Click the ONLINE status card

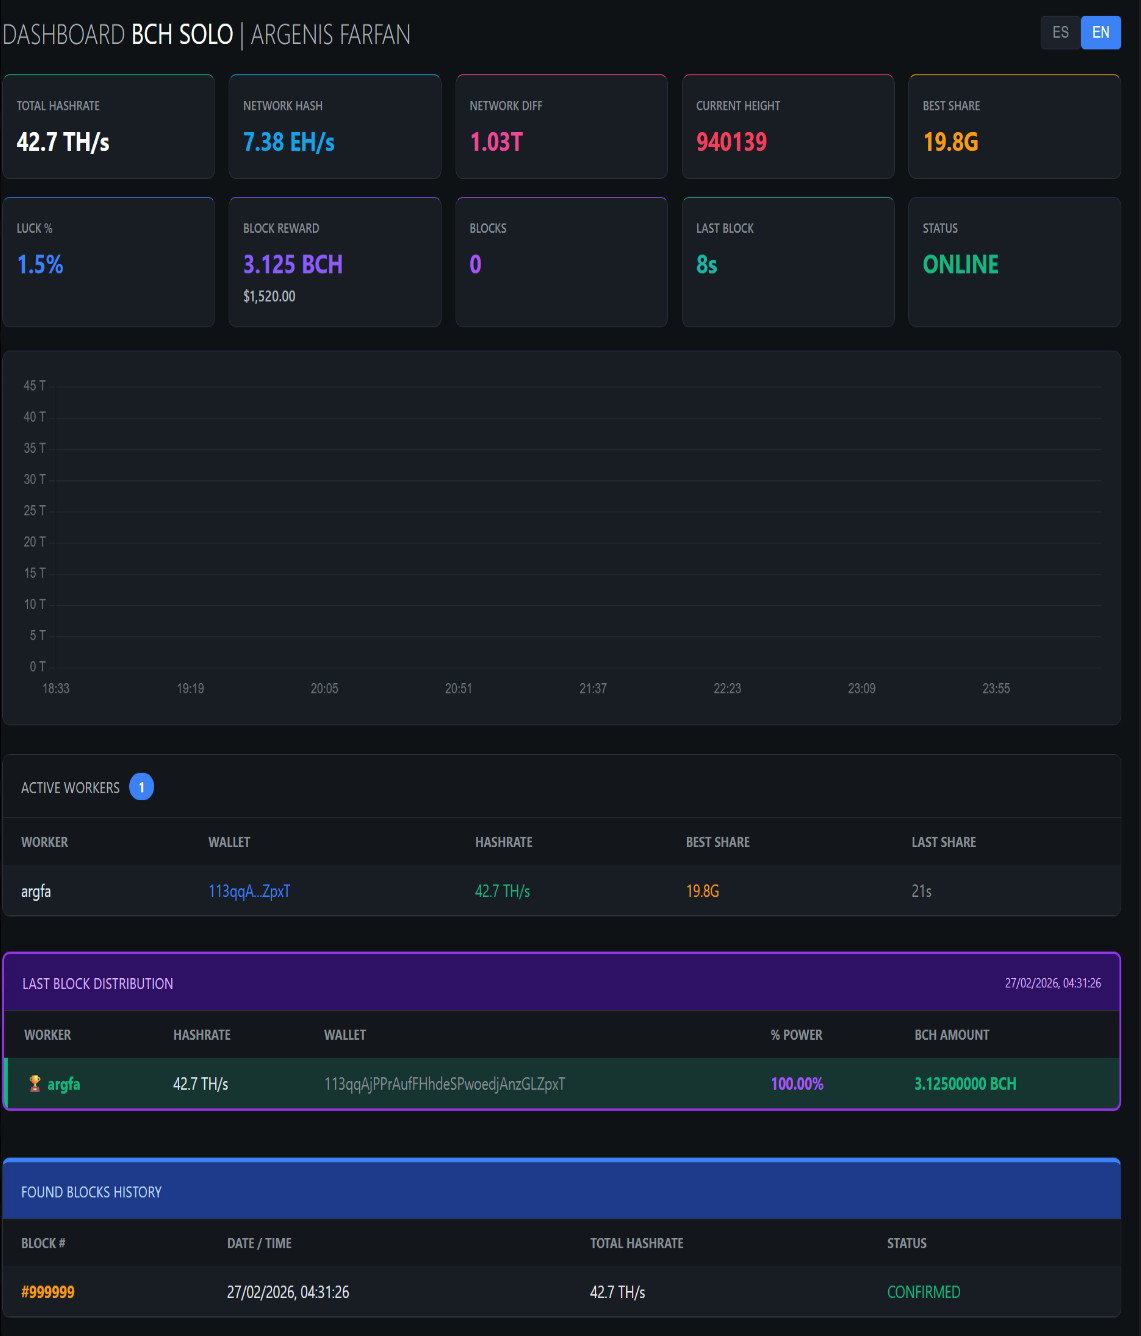[x=1014, y=262]
